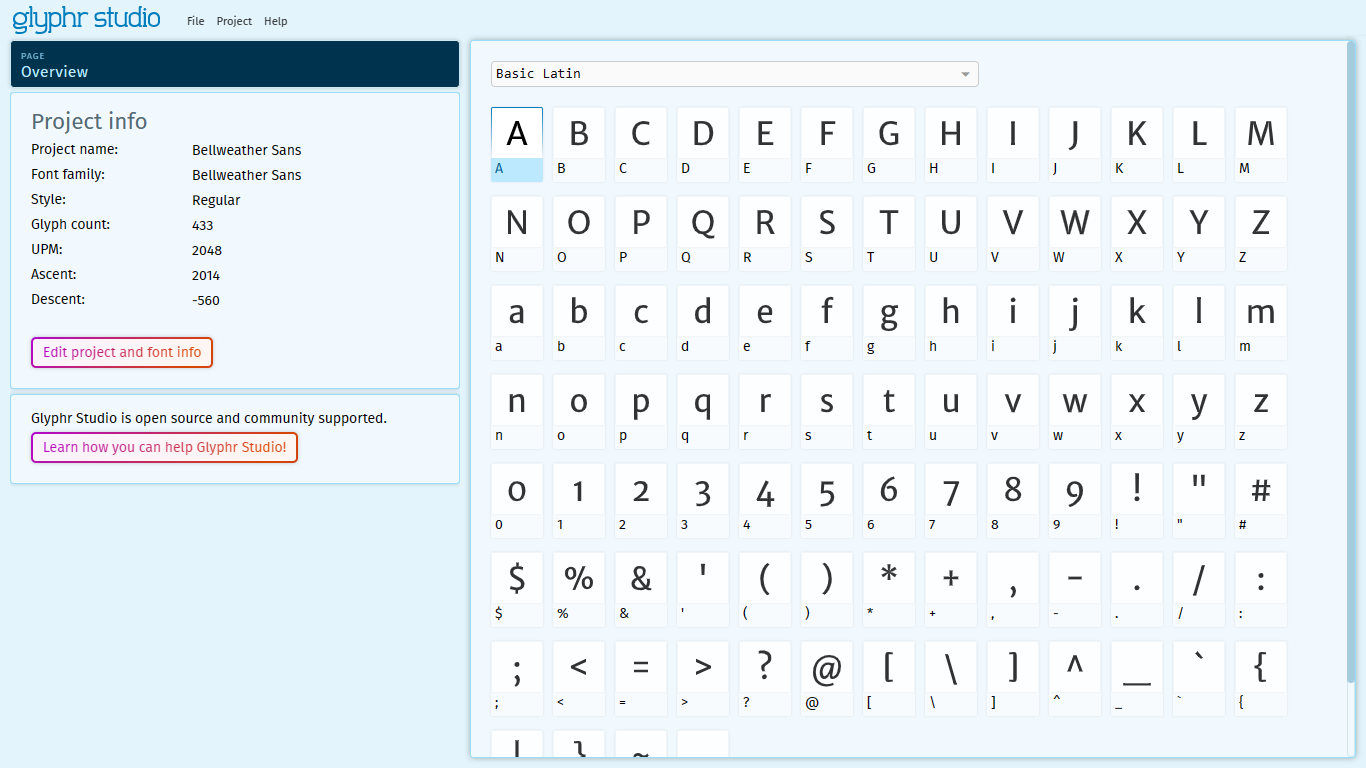Screen dimensions: 1366x768
Task: Select the uppercase Z glyph tile
Action: pos(1261,233)
